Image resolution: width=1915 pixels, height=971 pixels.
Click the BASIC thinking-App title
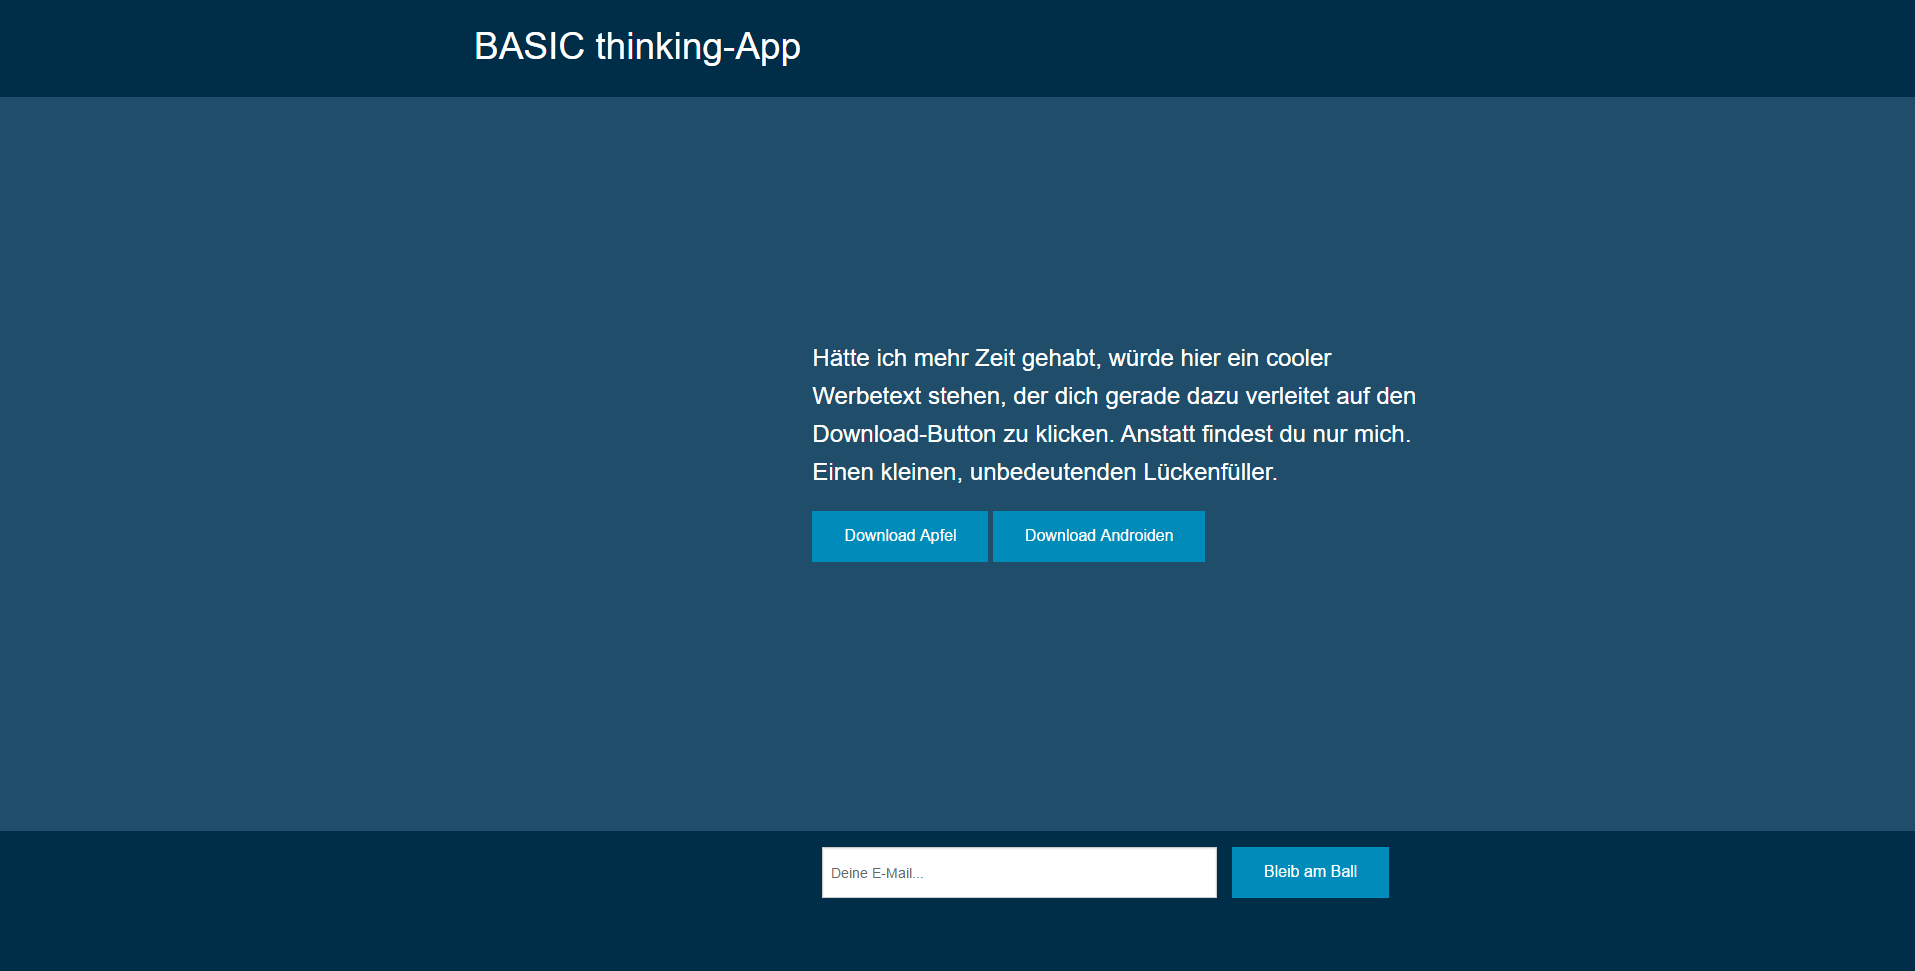coord(637,47)
